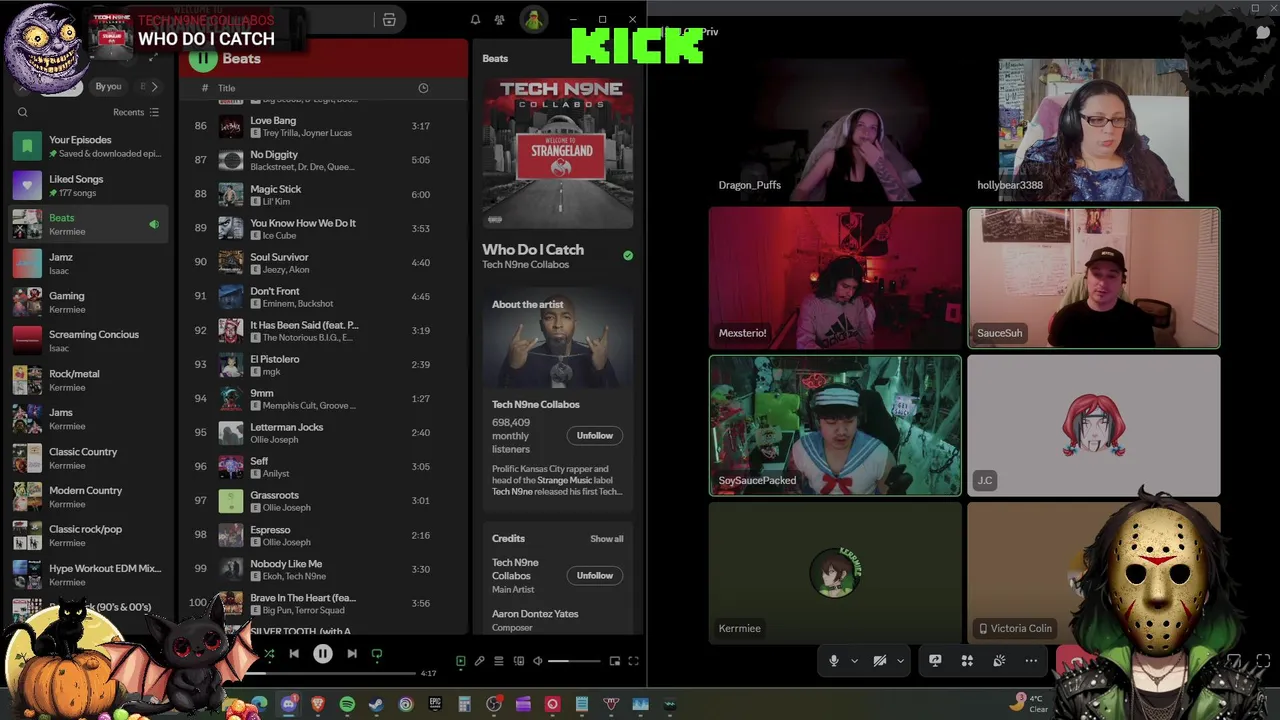The height and width of the screenshot is (720, 1280).
Task: Expand Discord microphone options arrow
Action: (x=854, y=661)
